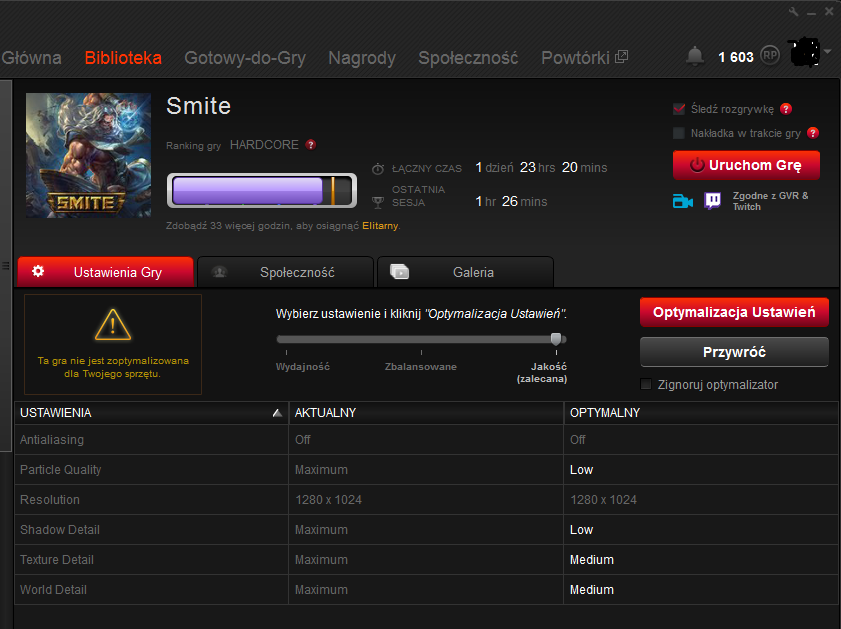Select the Texture Detail row
841x629 pixels.
426,560
